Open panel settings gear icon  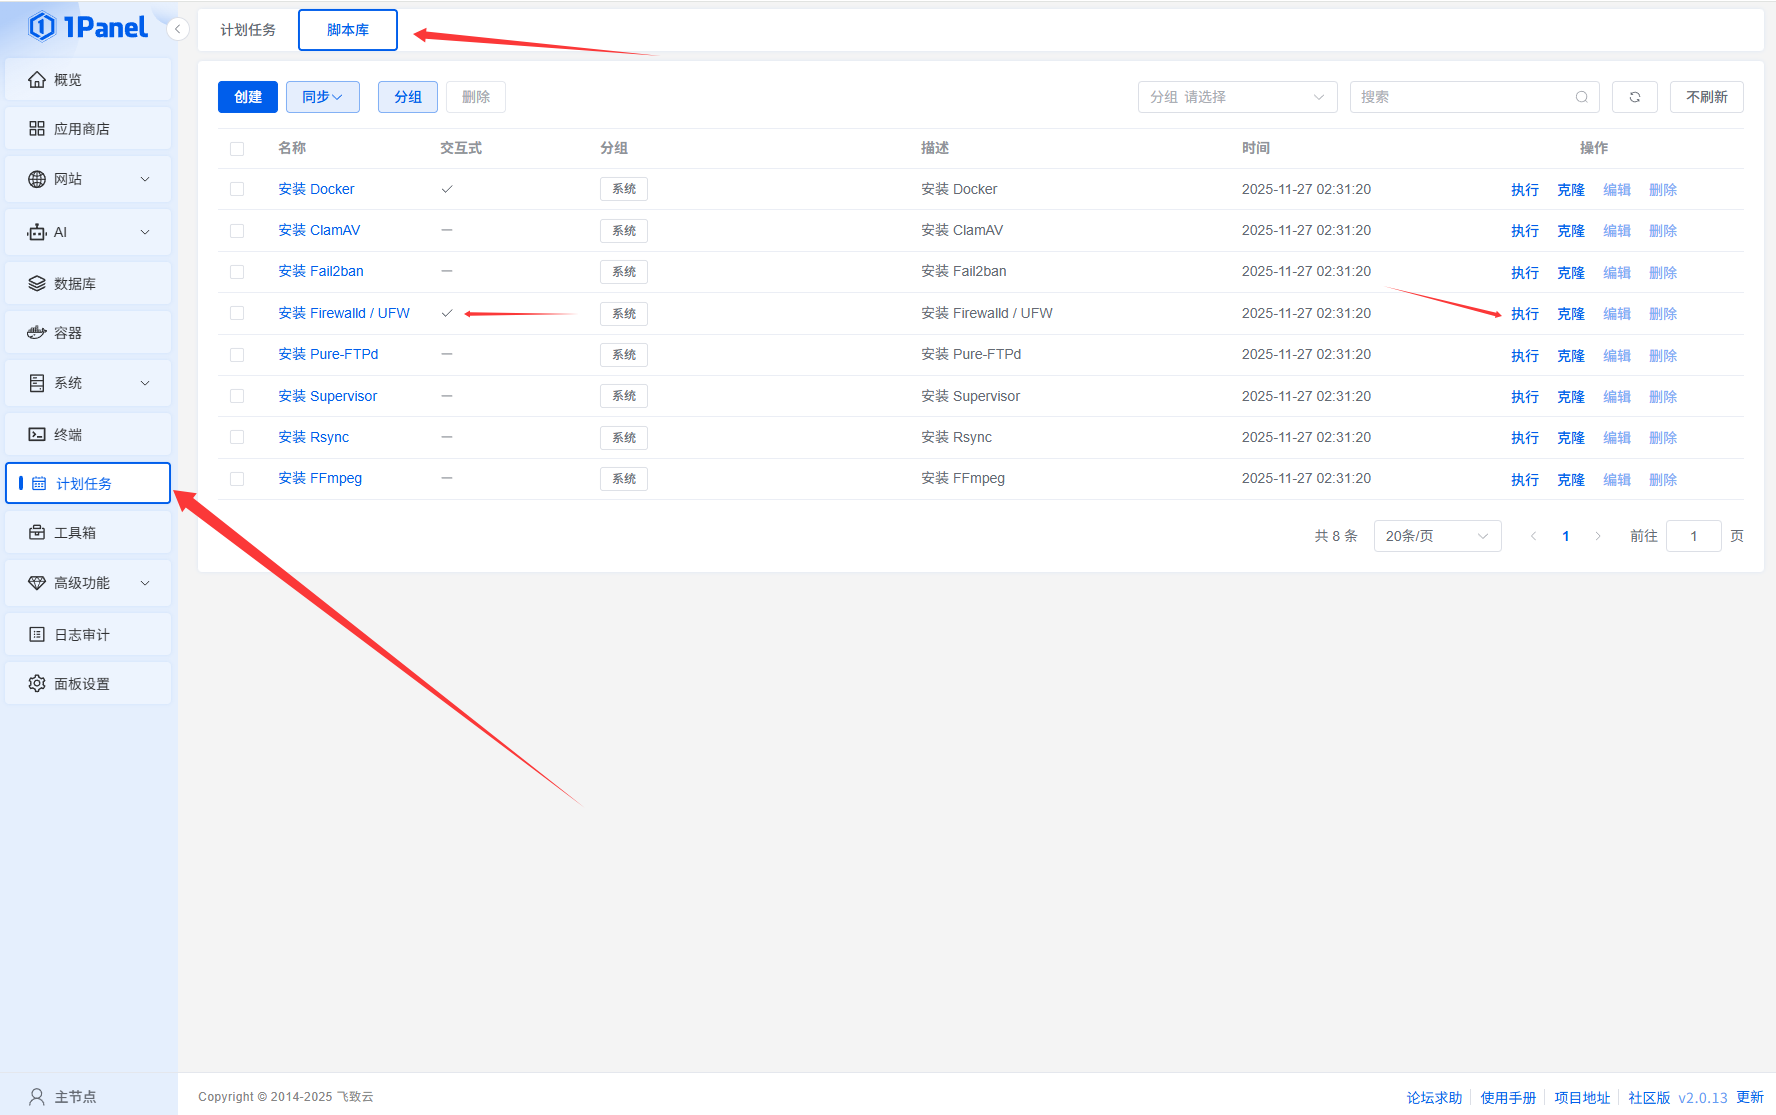(x=37, y=684)
